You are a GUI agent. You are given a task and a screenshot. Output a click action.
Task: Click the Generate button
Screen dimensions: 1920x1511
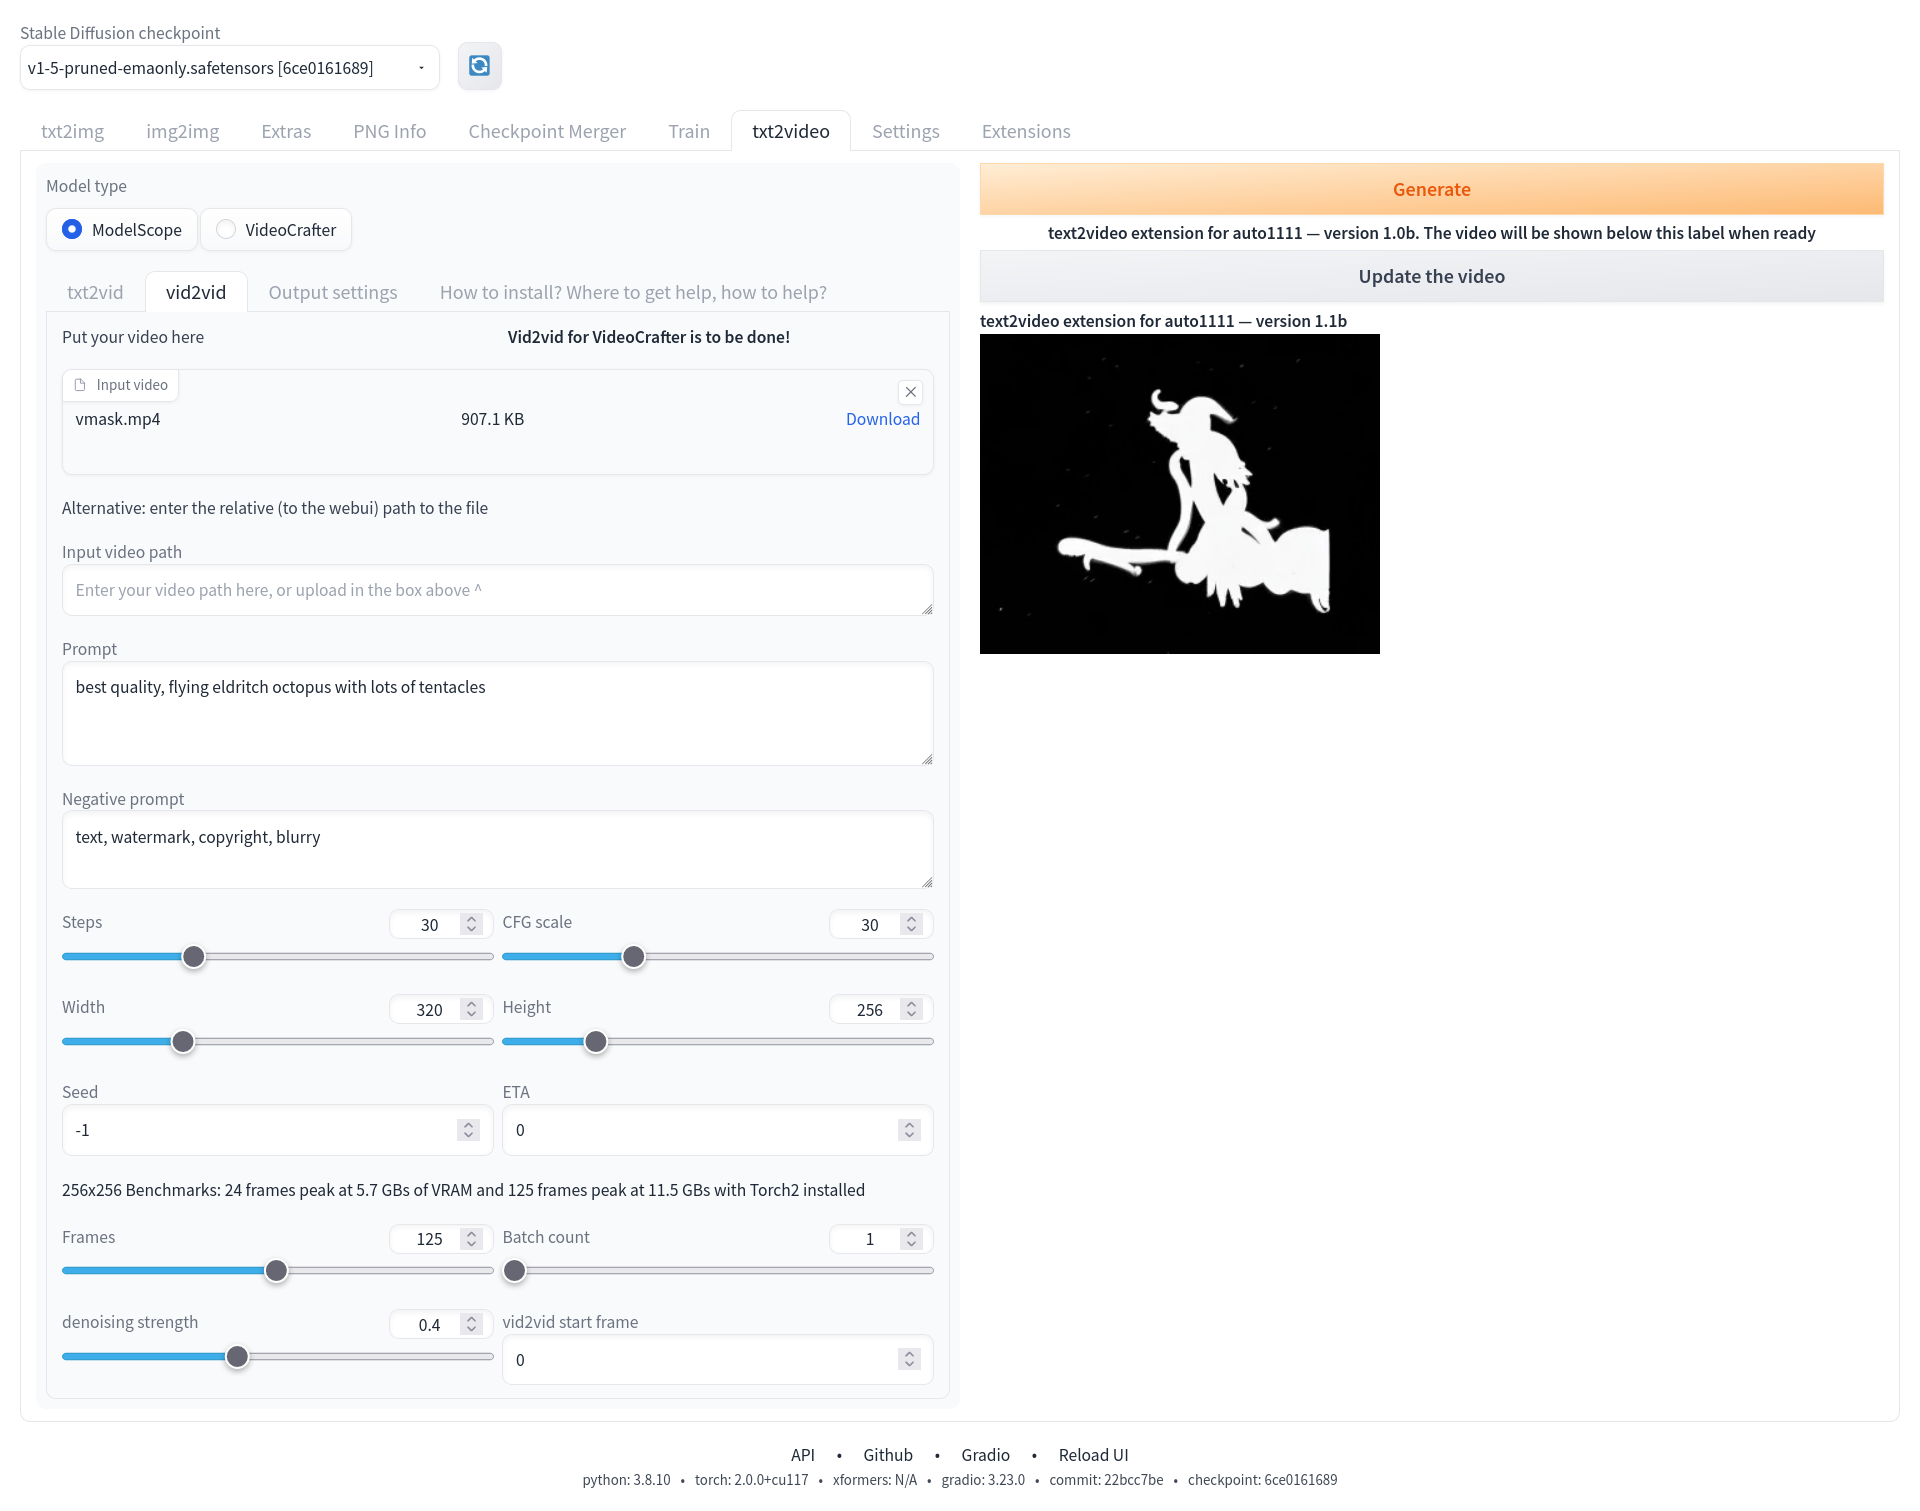point(1431,188)
